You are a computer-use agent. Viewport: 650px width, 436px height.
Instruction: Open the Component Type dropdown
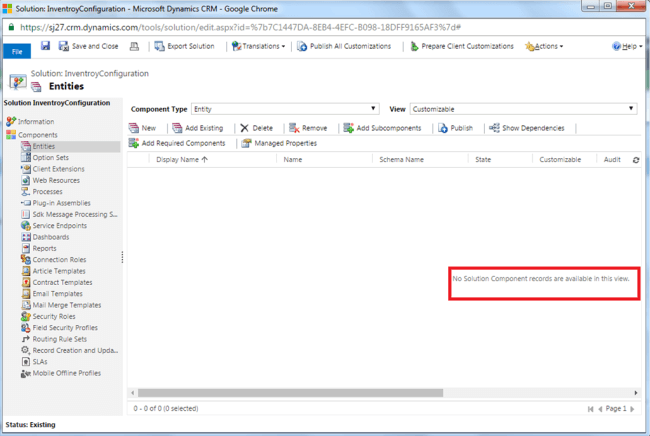(285, 109)
